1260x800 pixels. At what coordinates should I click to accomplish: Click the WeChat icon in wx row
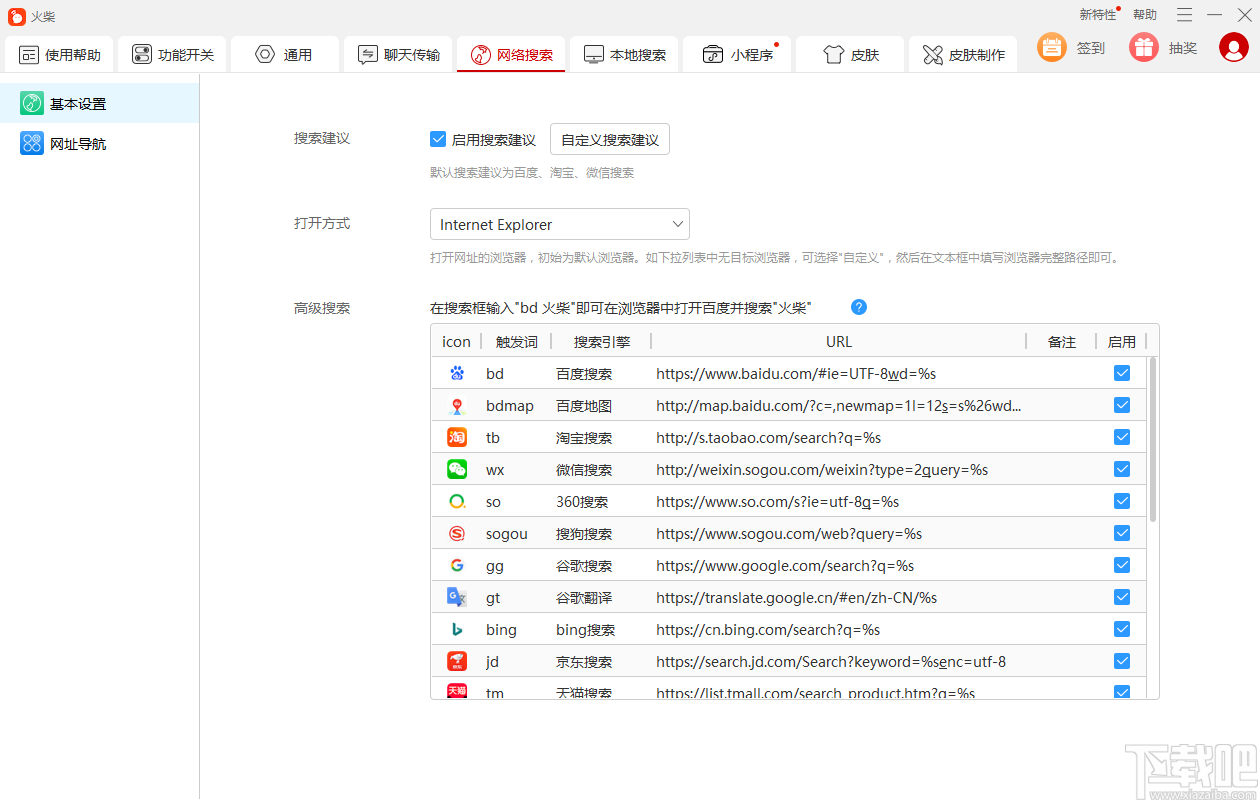[x=457, y=469]
